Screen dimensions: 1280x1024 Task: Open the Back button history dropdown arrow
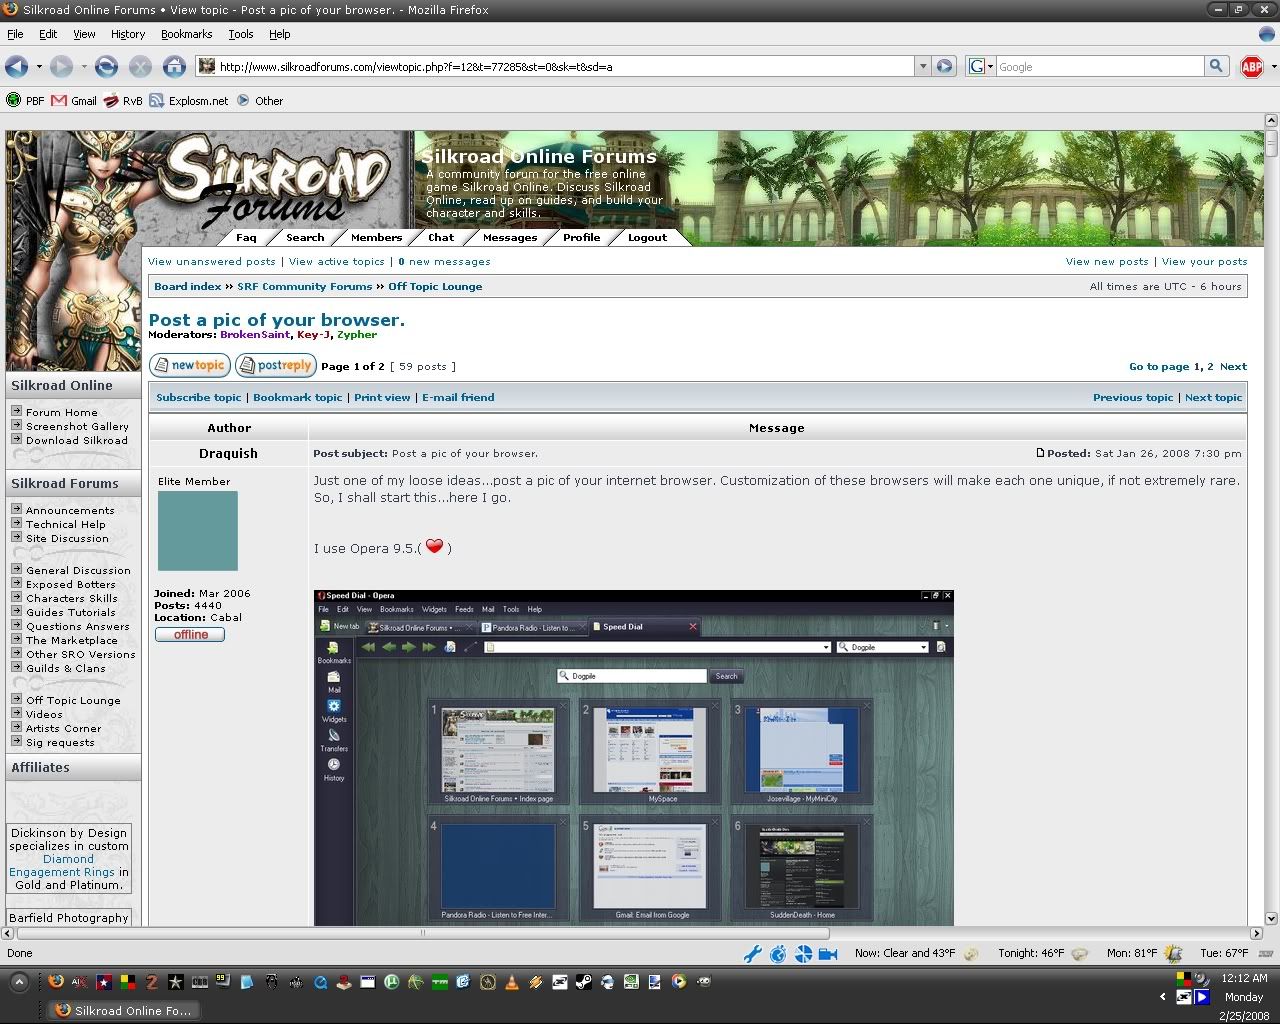(x=39, y=67)
